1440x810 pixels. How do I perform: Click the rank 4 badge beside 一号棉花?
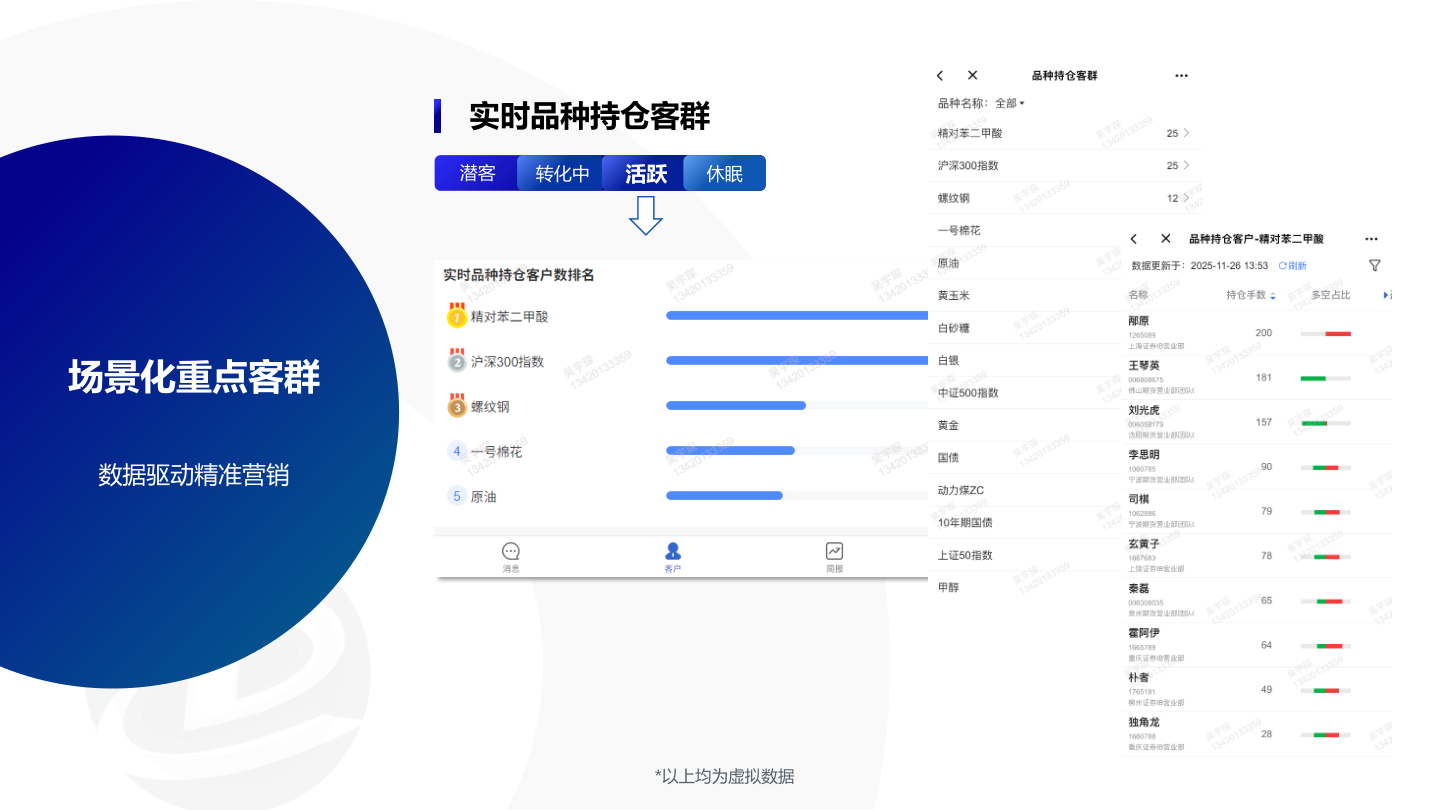click(x=457, y=451)
